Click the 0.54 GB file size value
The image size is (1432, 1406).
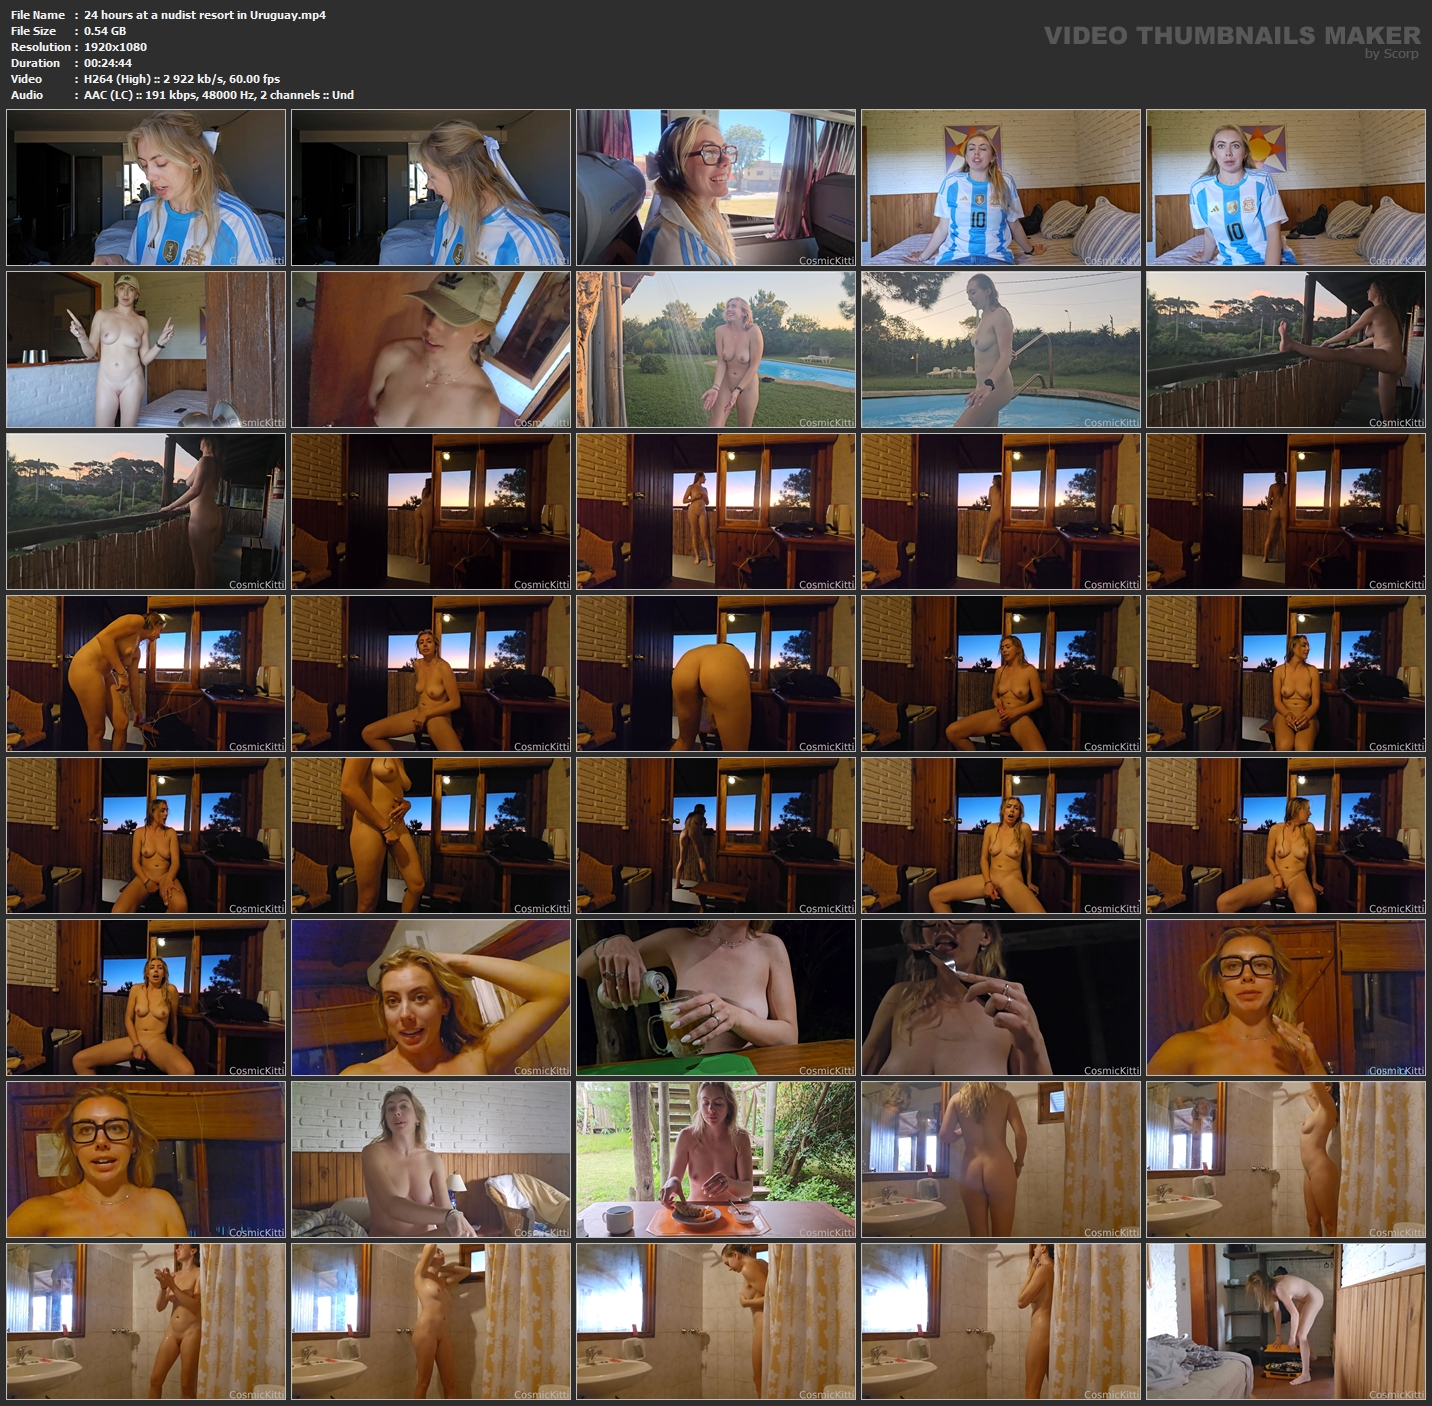(105, 31)
